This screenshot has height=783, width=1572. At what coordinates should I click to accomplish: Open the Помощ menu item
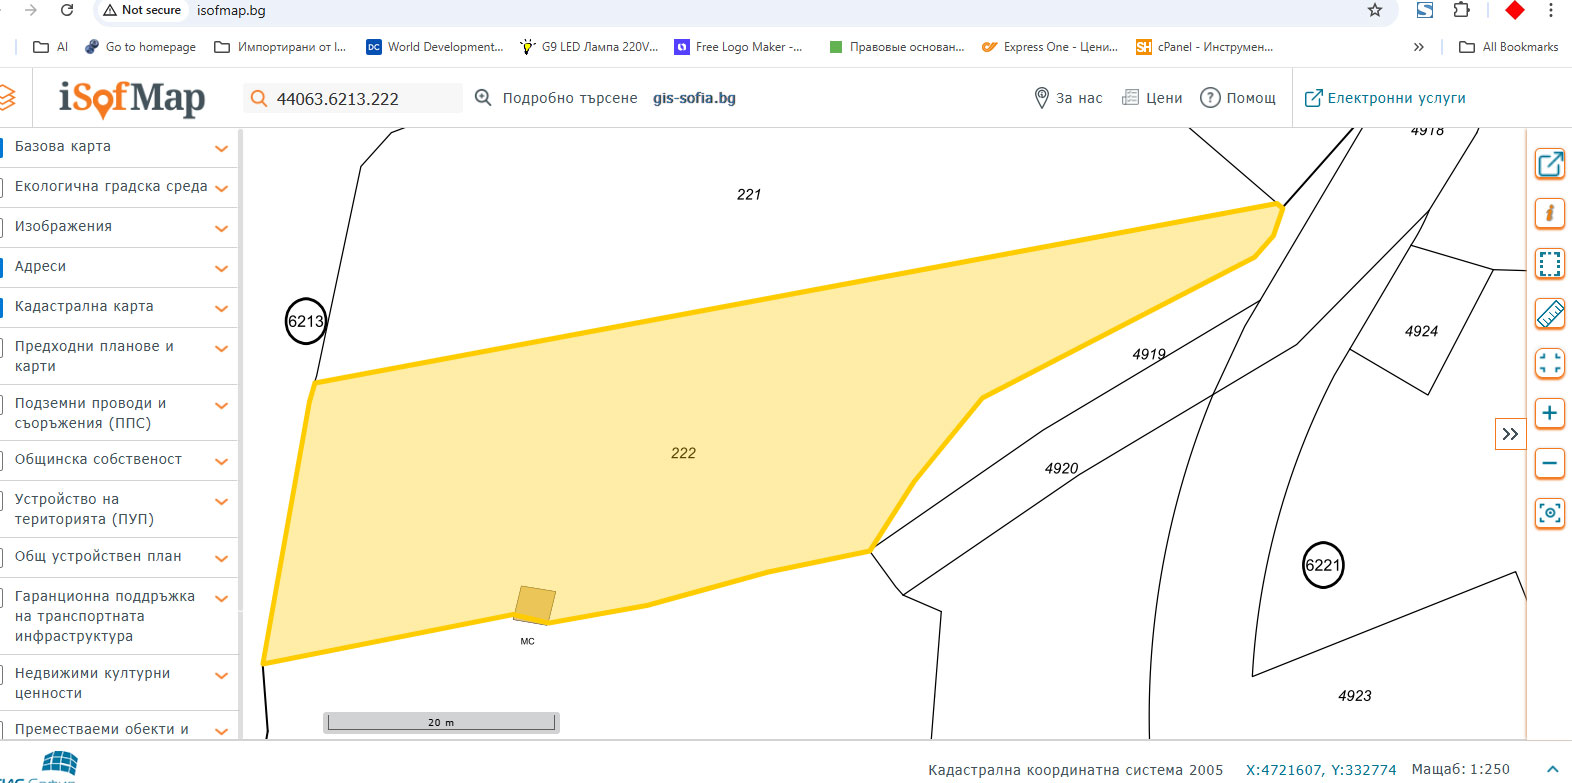coord(1238,98)
